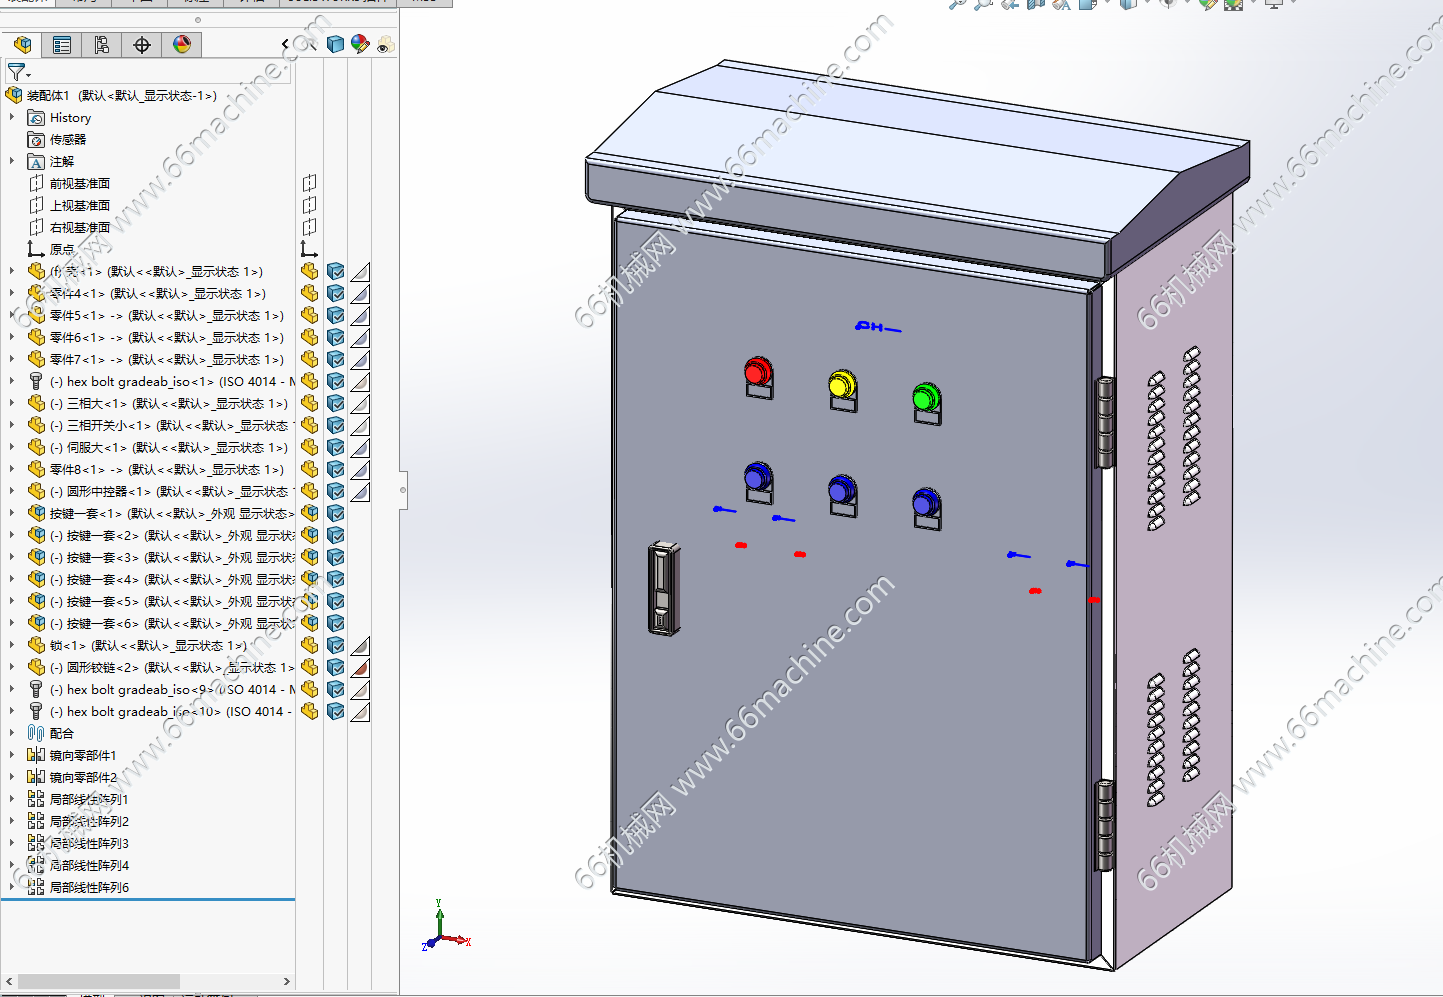
Task: Click the red push button on cabinet door
Action: click(758, 372)
